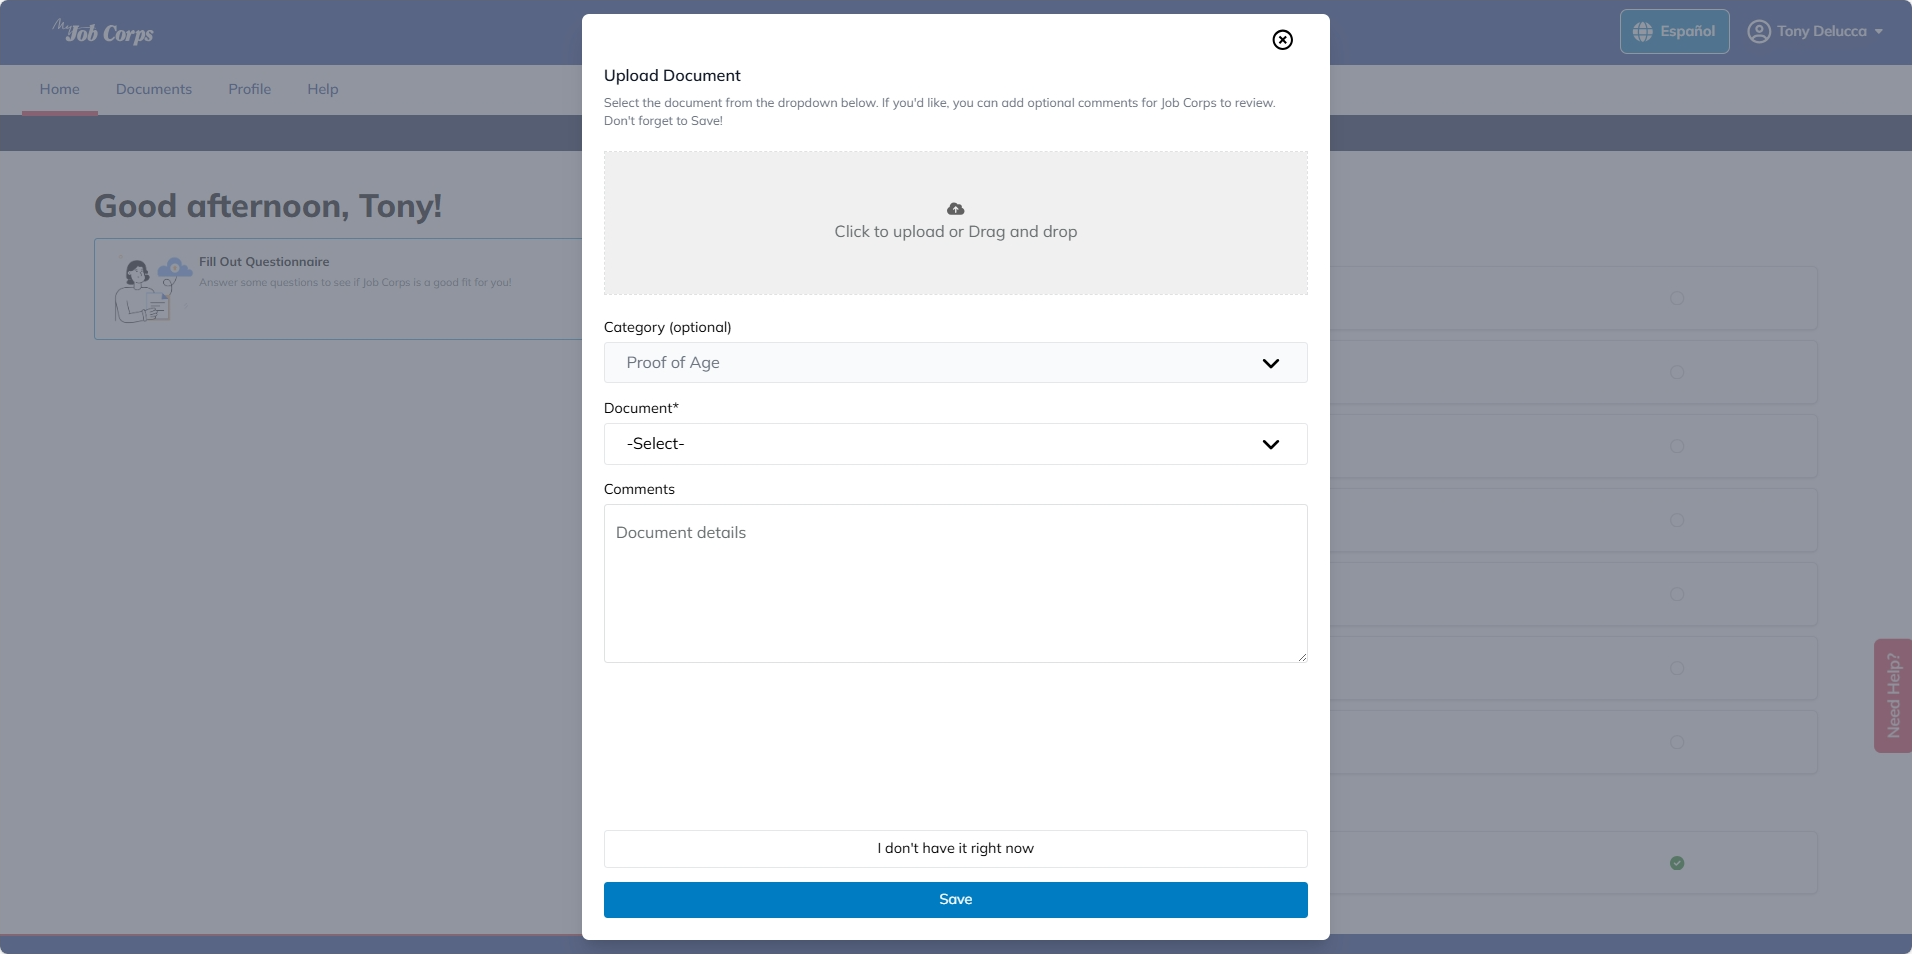The height and width of the screenshot is (954, 1912).
Task: Open the Need Help? side tab
Action: (x=1893, y=696)
